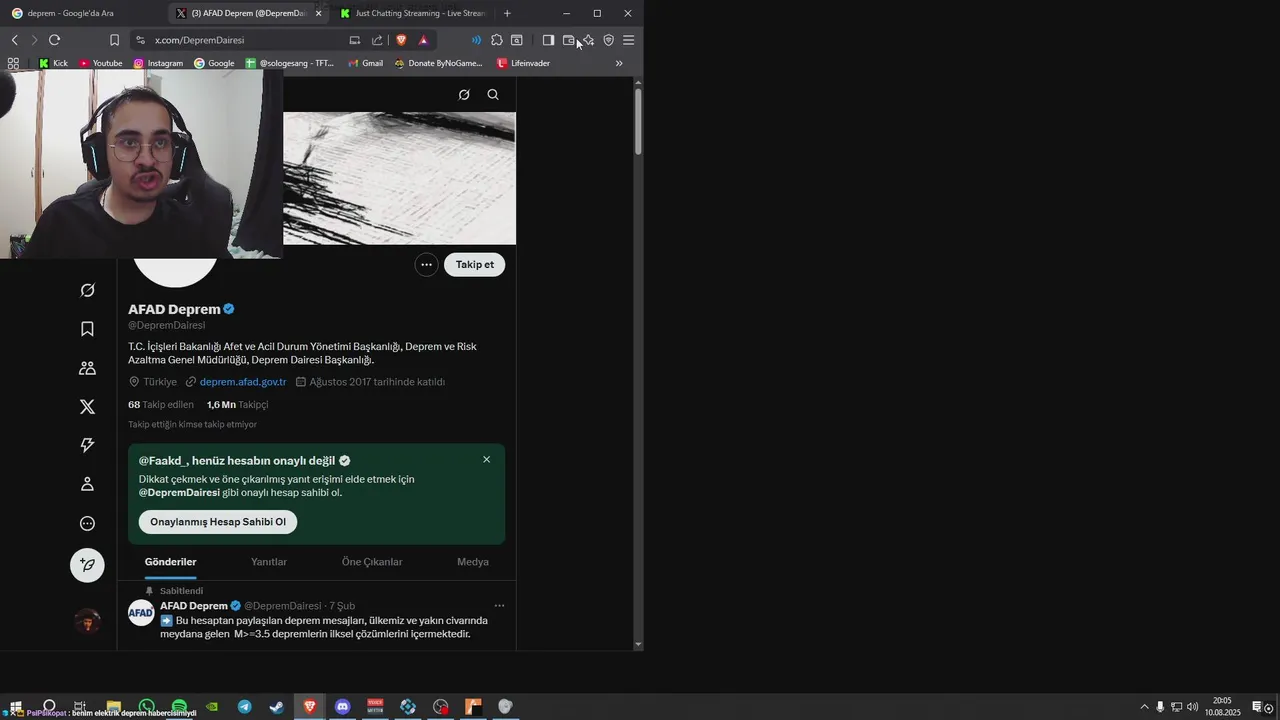Dismiss the verification promo banner
1280x720 pixels.
(487, 460)
